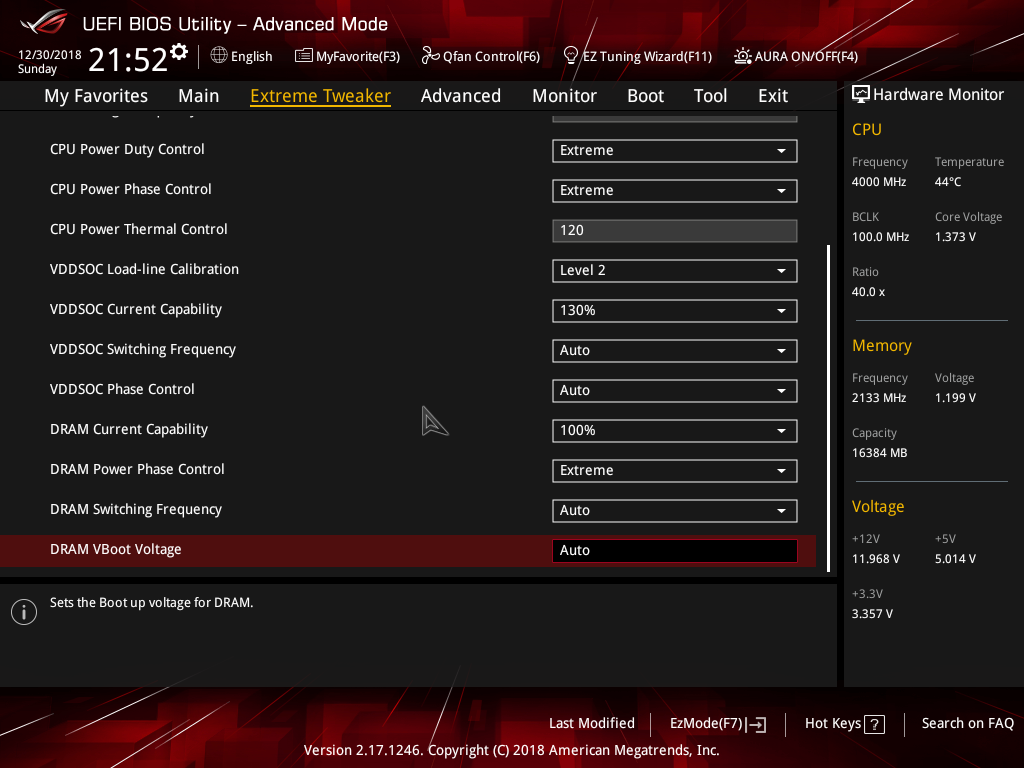Expand VDDSOC Switching Frequency dropdown
Screen dimensions: 1024x768
[675, 351]
